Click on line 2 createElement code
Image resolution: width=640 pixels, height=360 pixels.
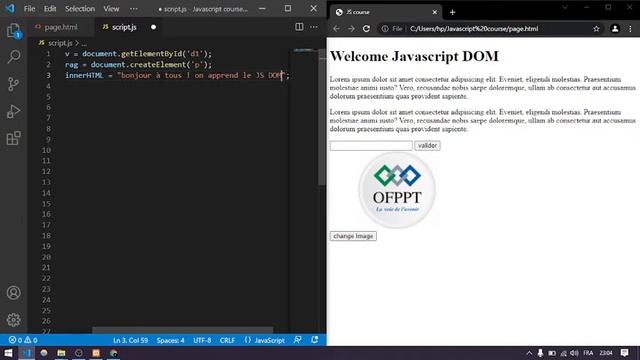tap(138, 64)
